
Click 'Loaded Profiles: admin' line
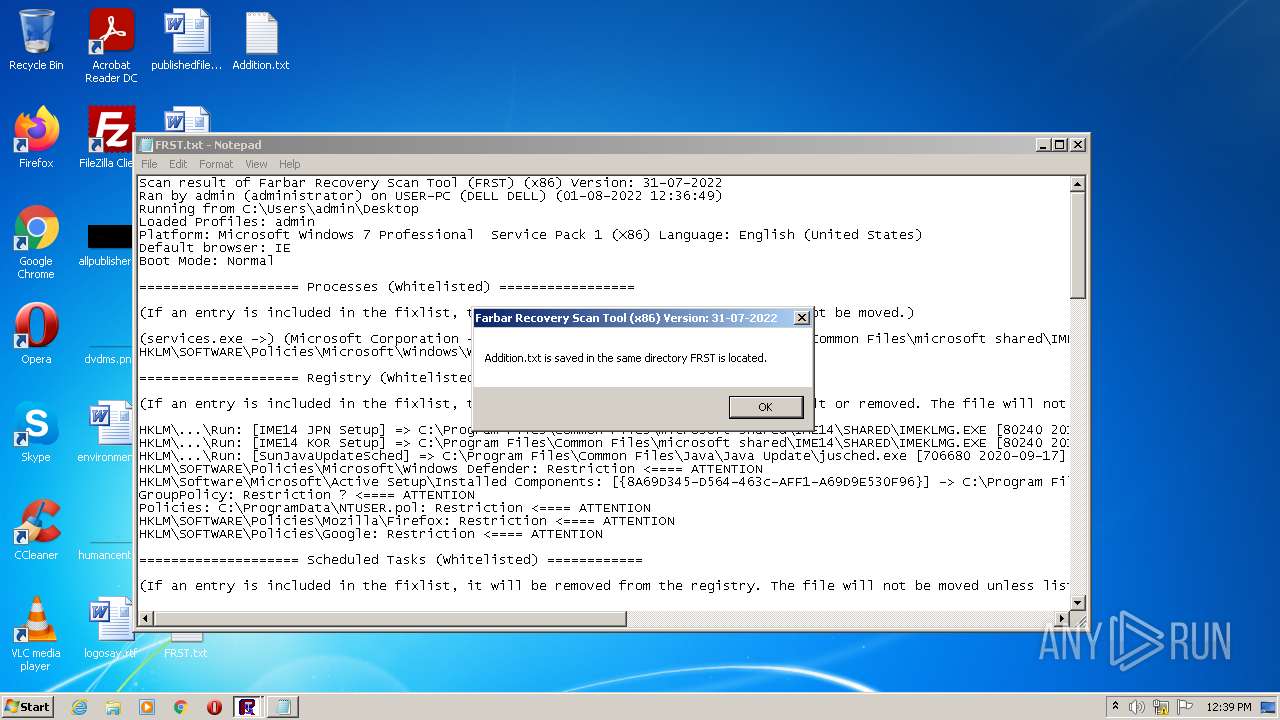pyautogui.click(x=227, y=222)
